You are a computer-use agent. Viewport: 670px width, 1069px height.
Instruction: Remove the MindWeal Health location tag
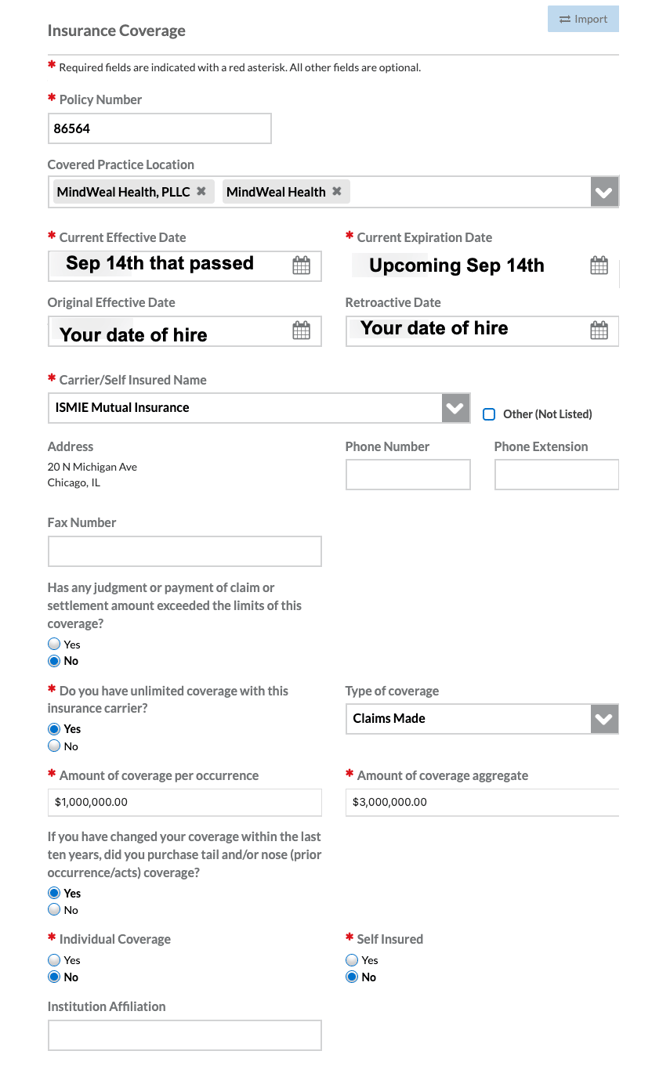[x=337, y=192]
